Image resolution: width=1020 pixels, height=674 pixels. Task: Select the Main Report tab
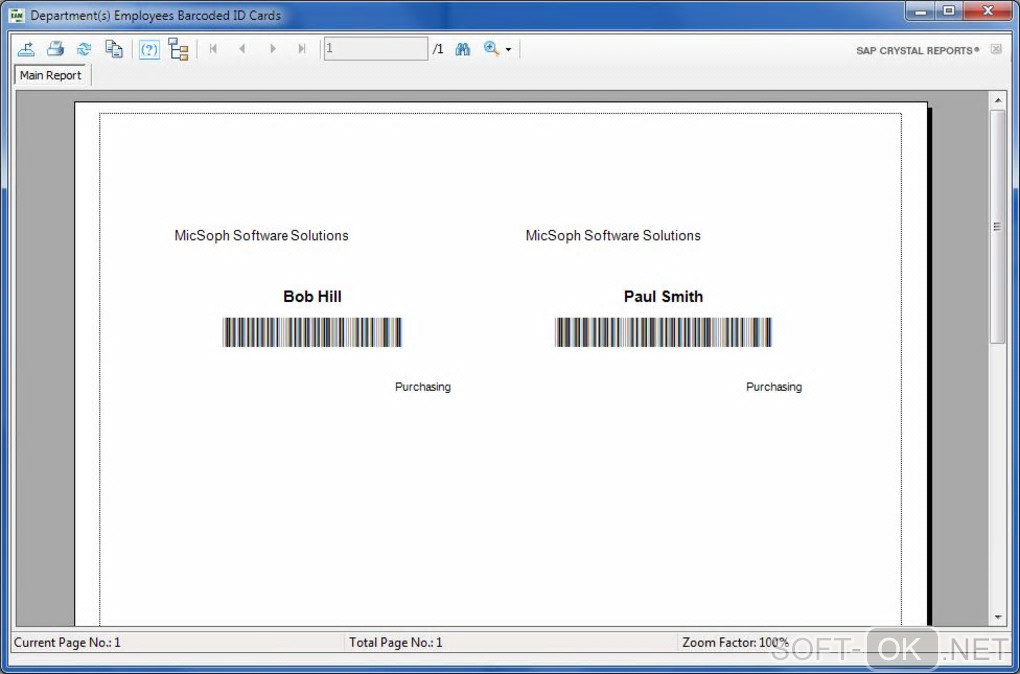point(51,75)
